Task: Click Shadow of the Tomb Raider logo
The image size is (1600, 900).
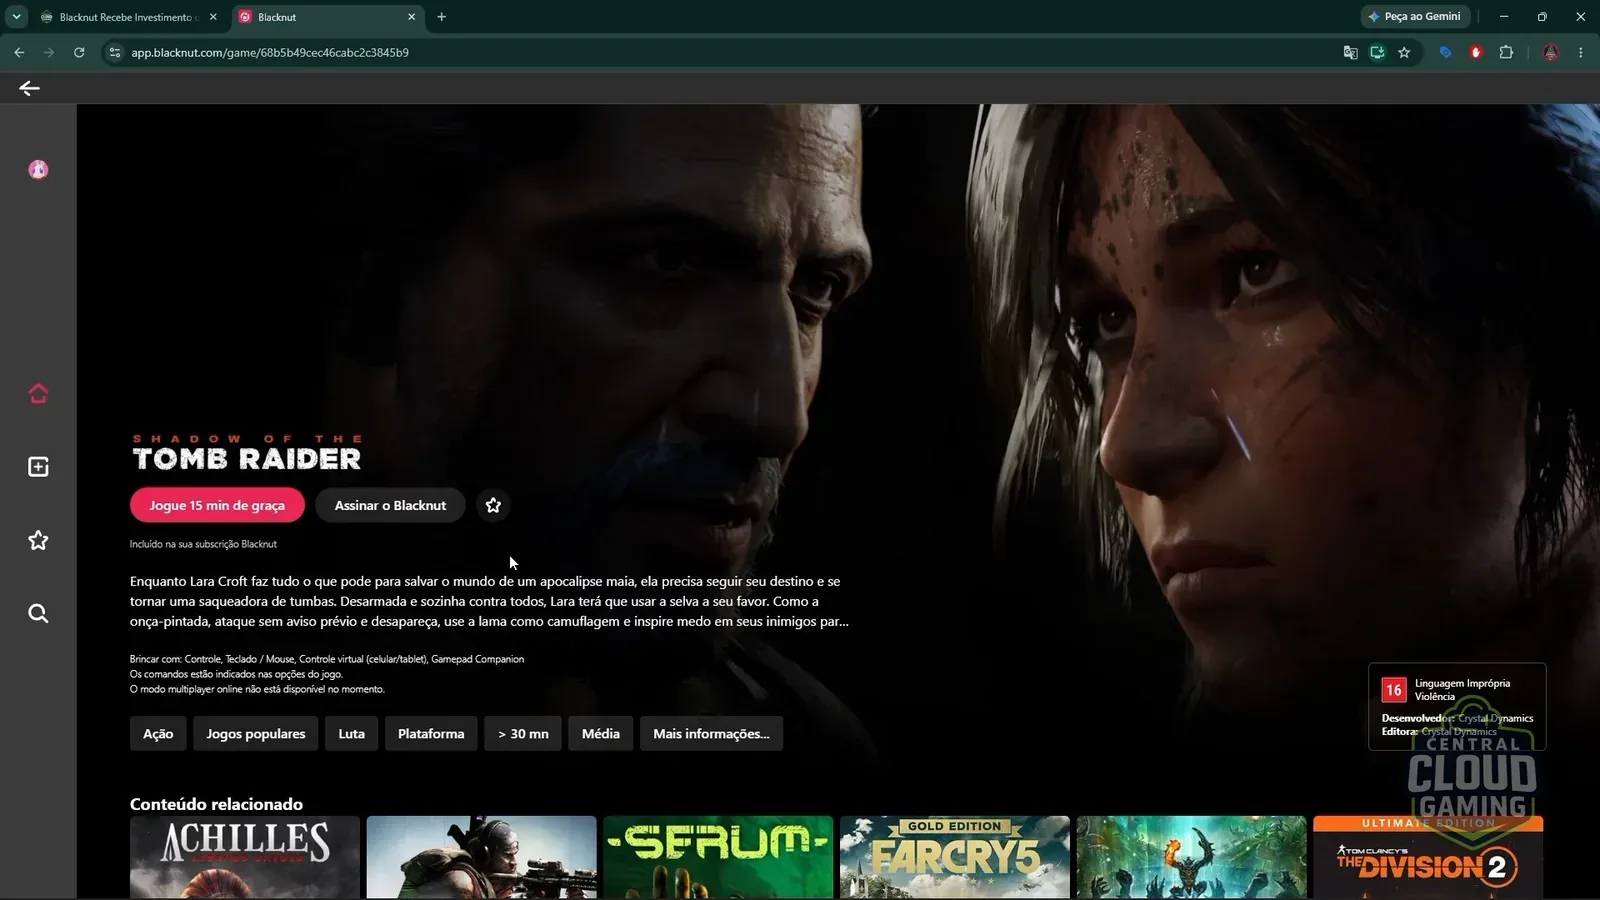Action: coord(247,453)
